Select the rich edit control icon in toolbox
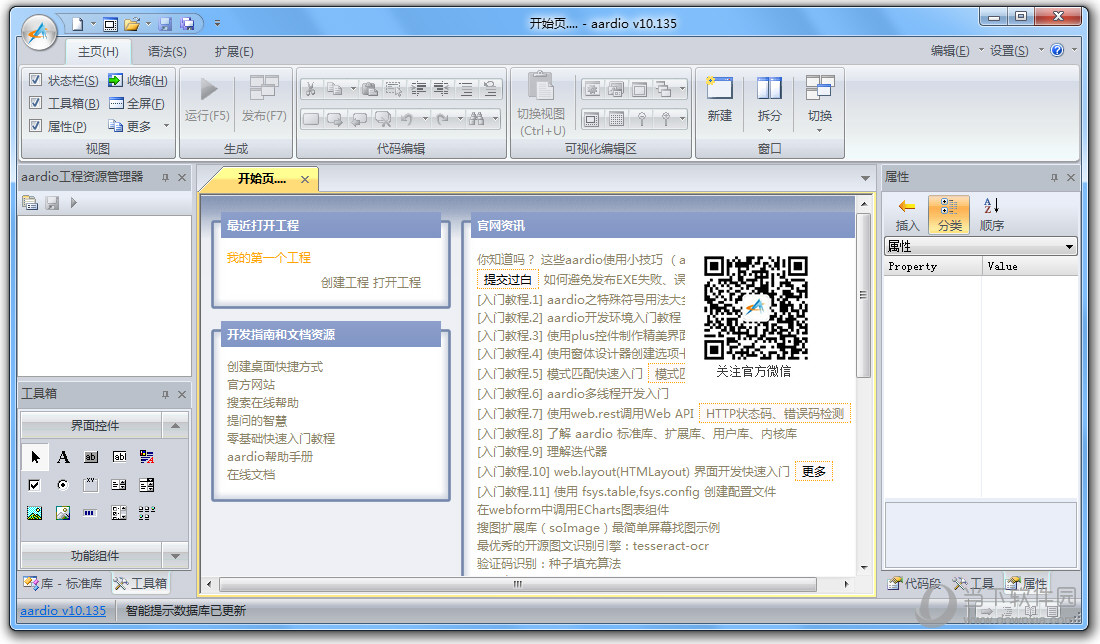Screen dimensions: 1100x644 147,457
